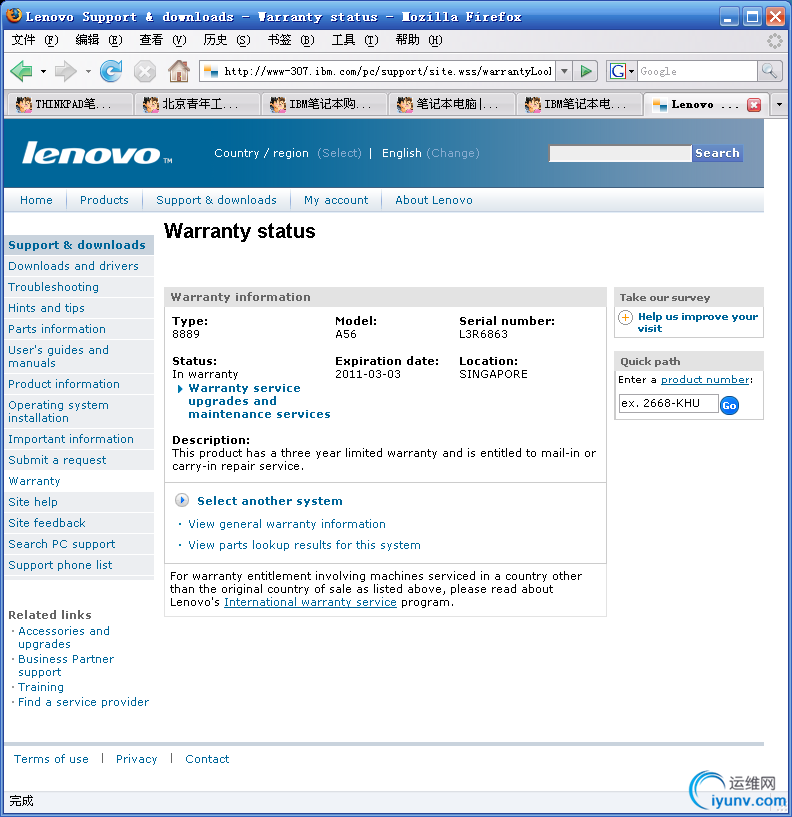Open the 帮助 (Help) menu
This screenshot has width=792, height=817.
coord(419,40)
